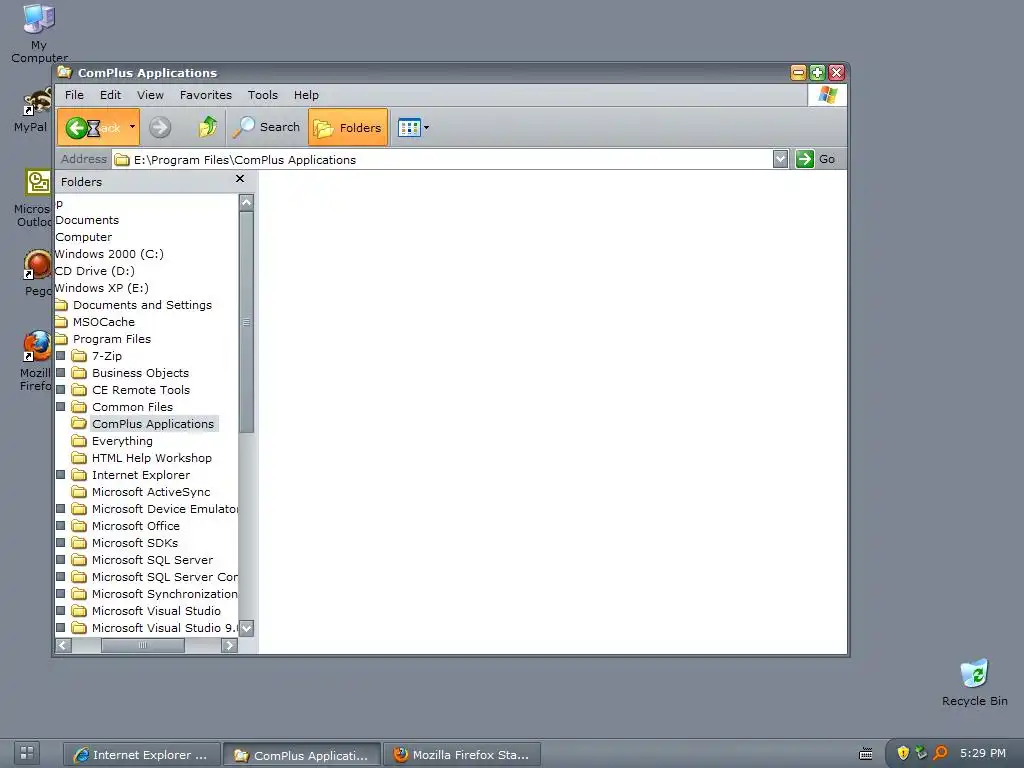
Task: Select the Documents and Settings folder
Action: tap(142, 305)
